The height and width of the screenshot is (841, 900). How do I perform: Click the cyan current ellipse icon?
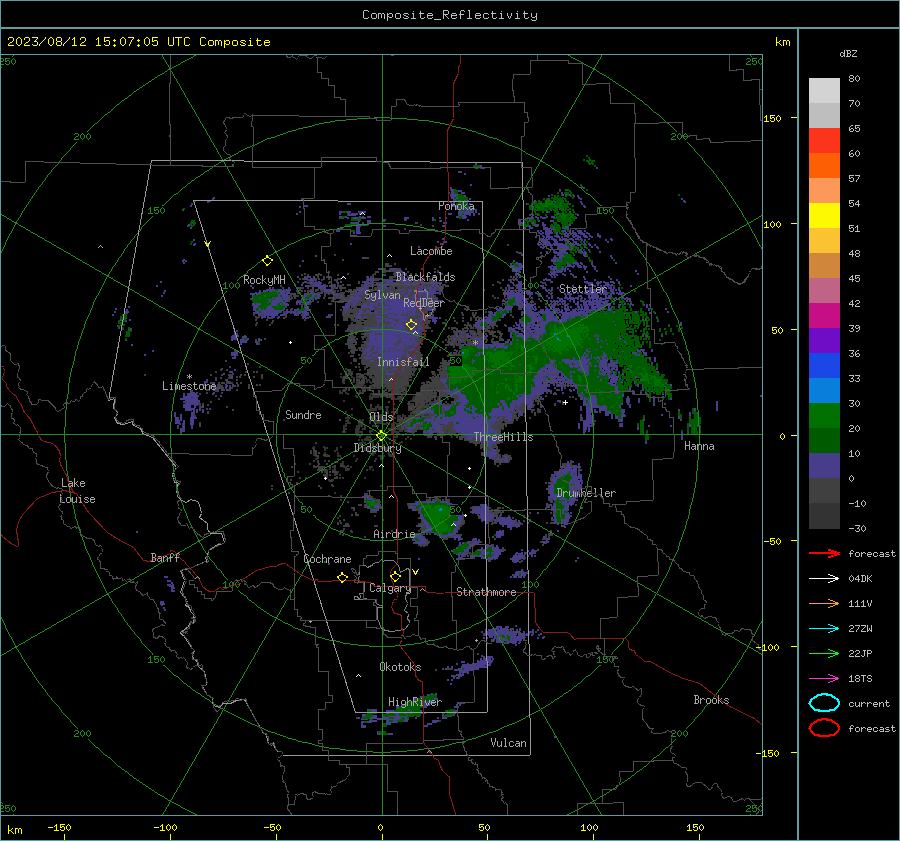point(824,703)
